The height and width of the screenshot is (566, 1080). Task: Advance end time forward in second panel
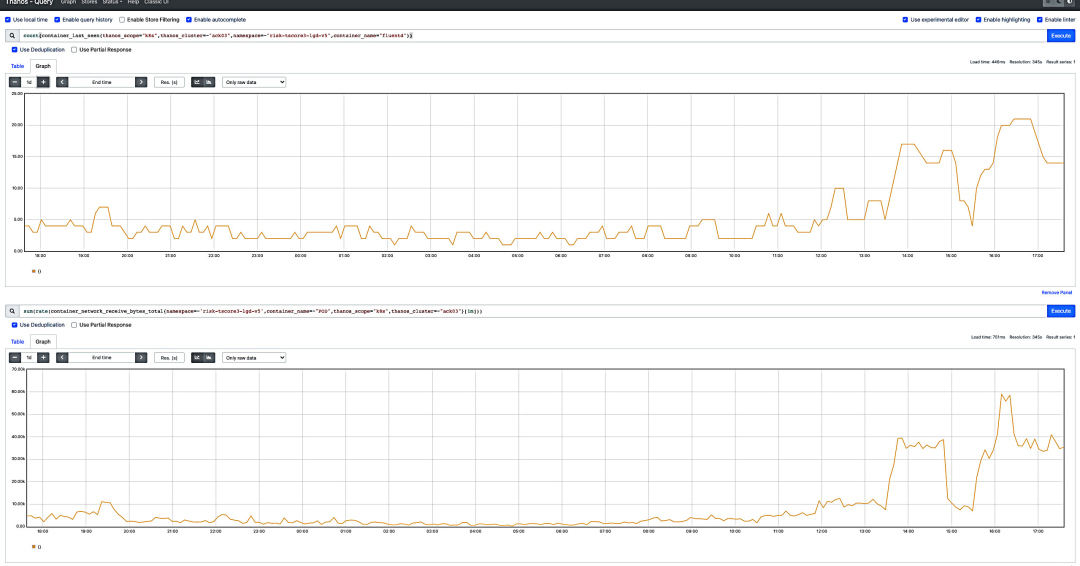point(141,357)
